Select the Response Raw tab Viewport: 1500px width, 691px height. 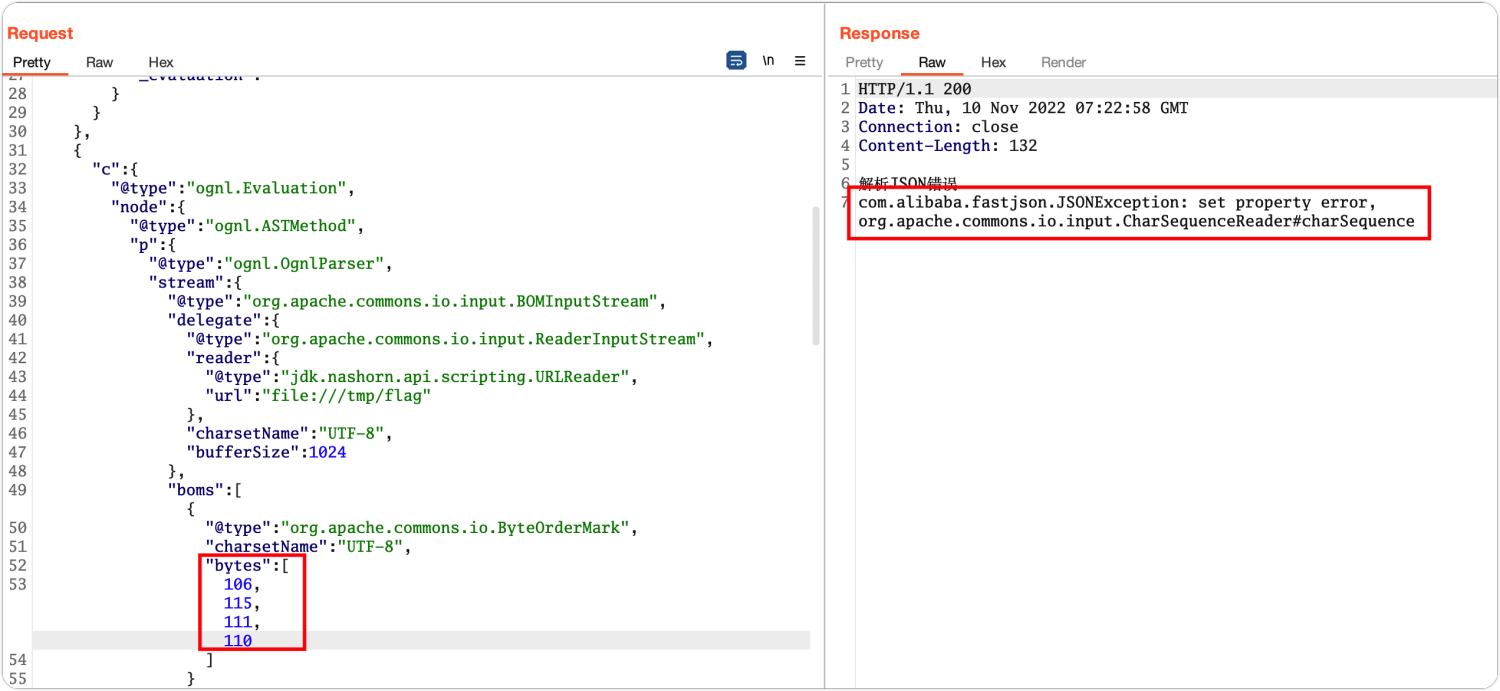tap(932, 62)
